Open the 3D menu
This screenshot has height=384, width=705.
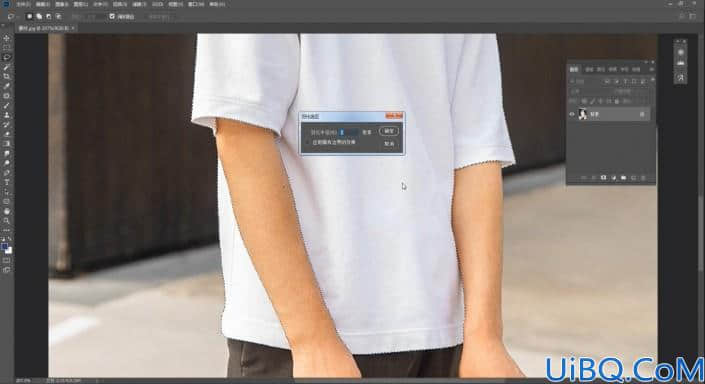click(157, 4)
